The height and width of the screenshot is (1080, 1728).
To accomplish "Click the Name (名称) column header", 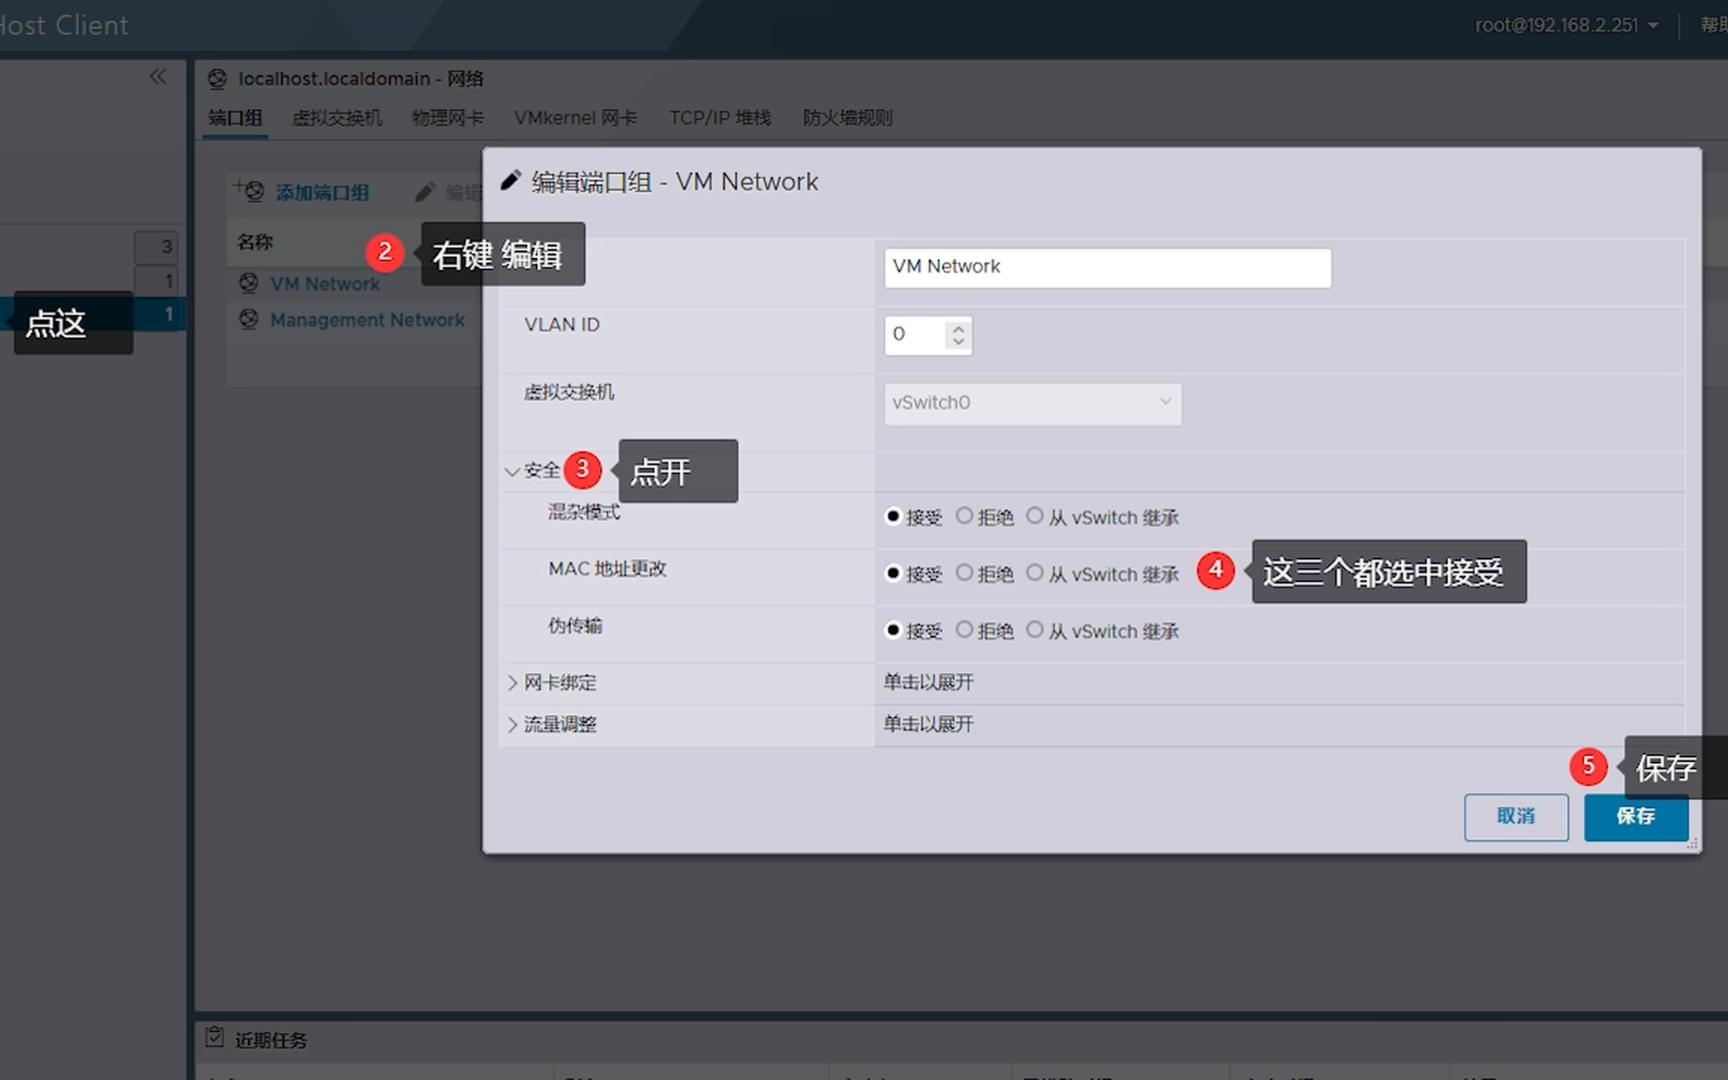I will coord(255,242).
